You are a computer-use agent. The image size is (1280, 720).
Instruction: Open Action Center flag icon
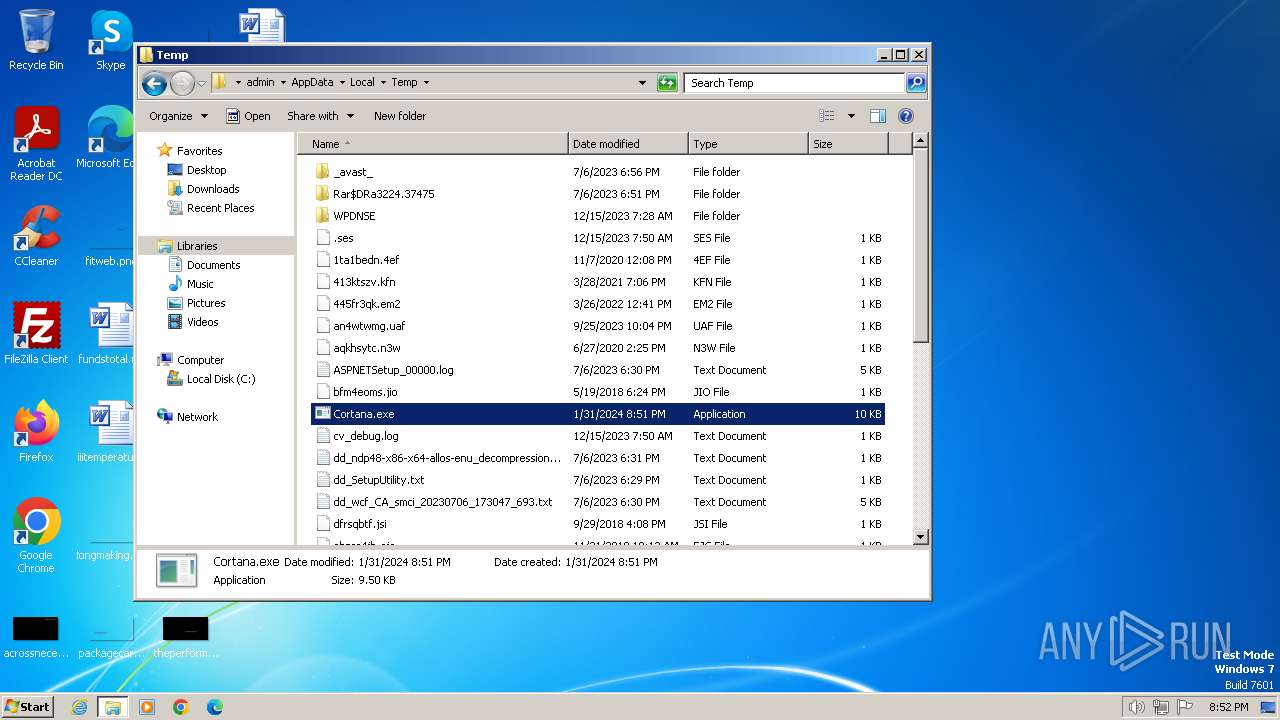1185,707
